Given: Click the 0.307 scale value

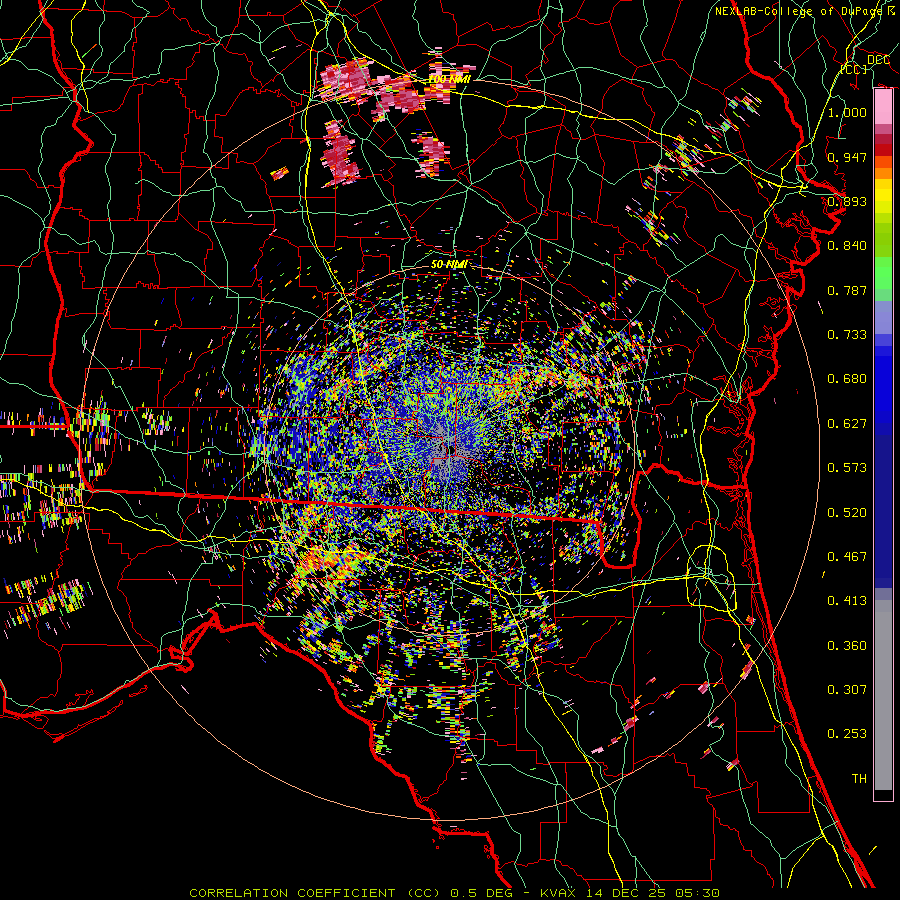Looking at the screenshot, I should [x=847, y=690].
